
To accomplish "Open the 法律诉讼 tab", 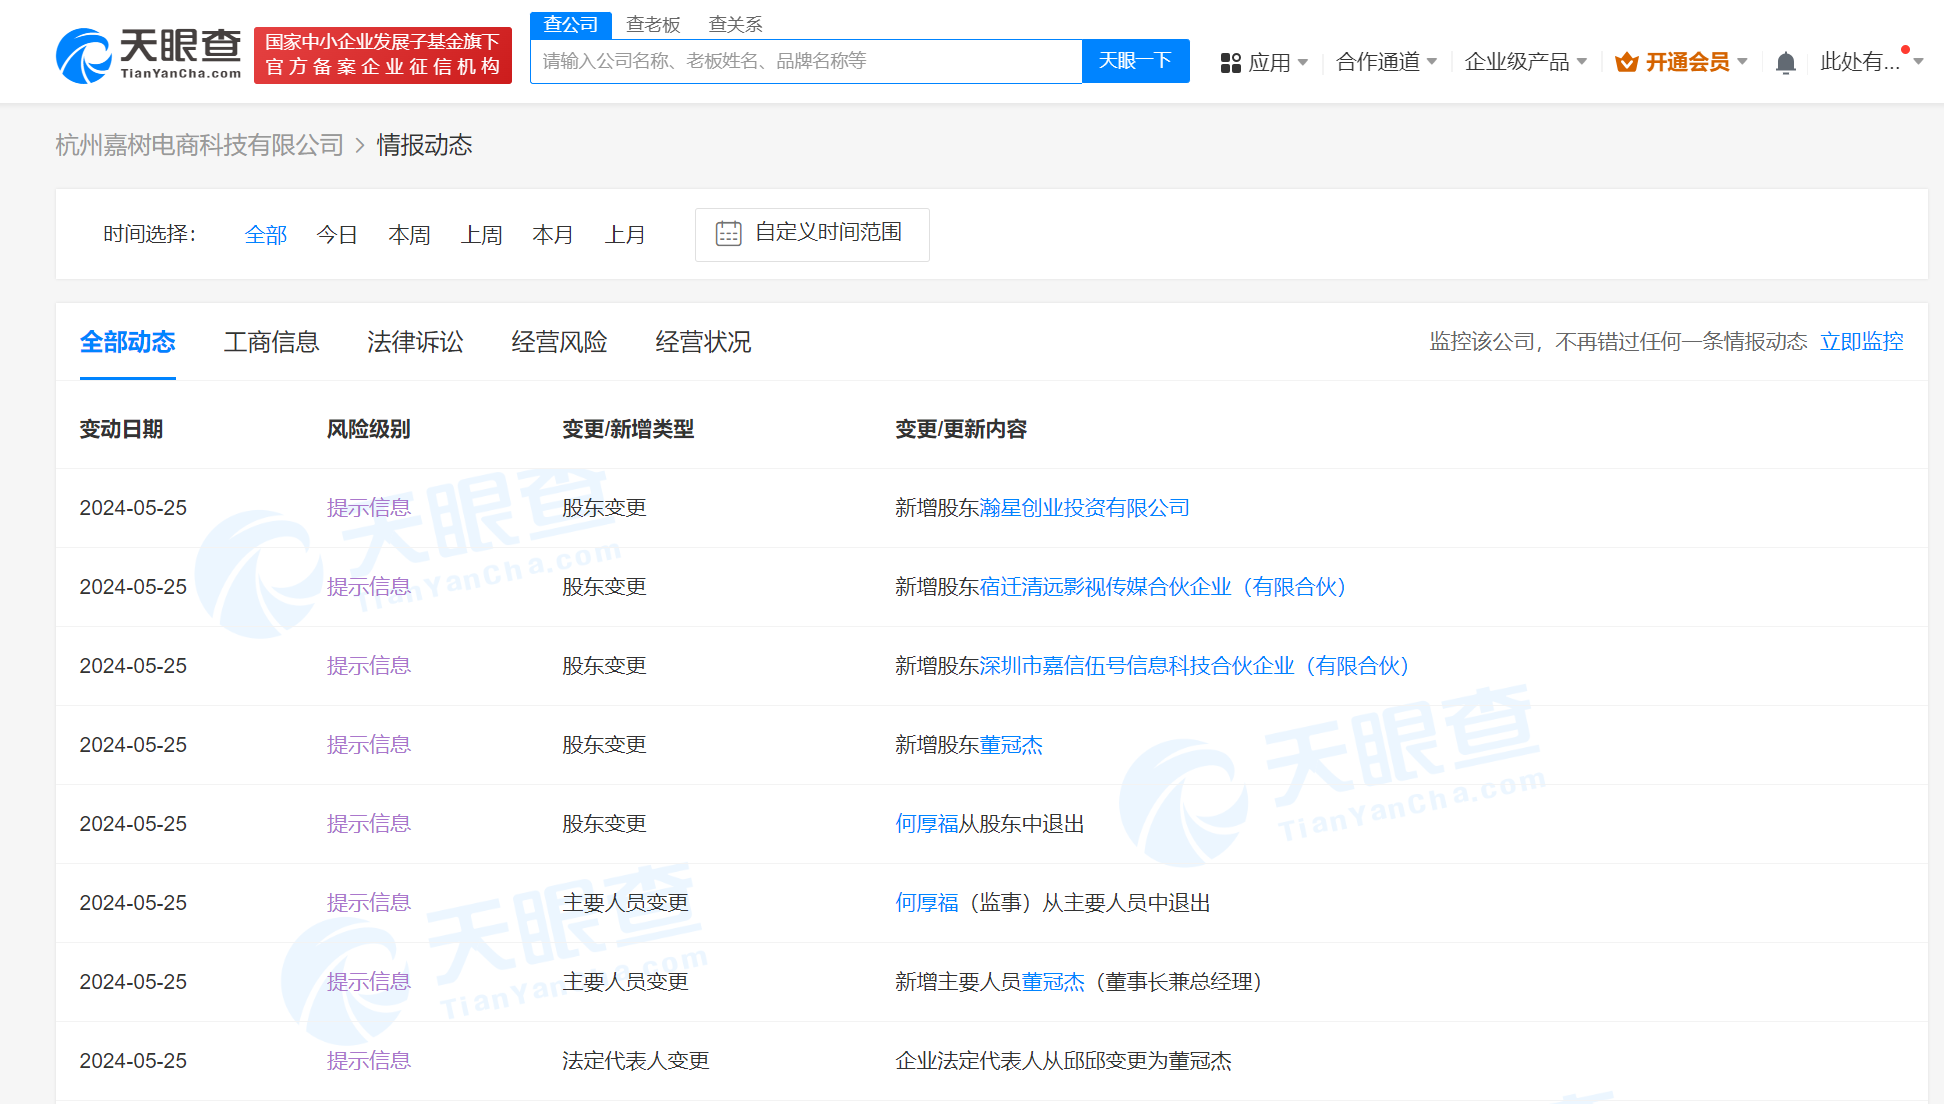I will [416, 342].
